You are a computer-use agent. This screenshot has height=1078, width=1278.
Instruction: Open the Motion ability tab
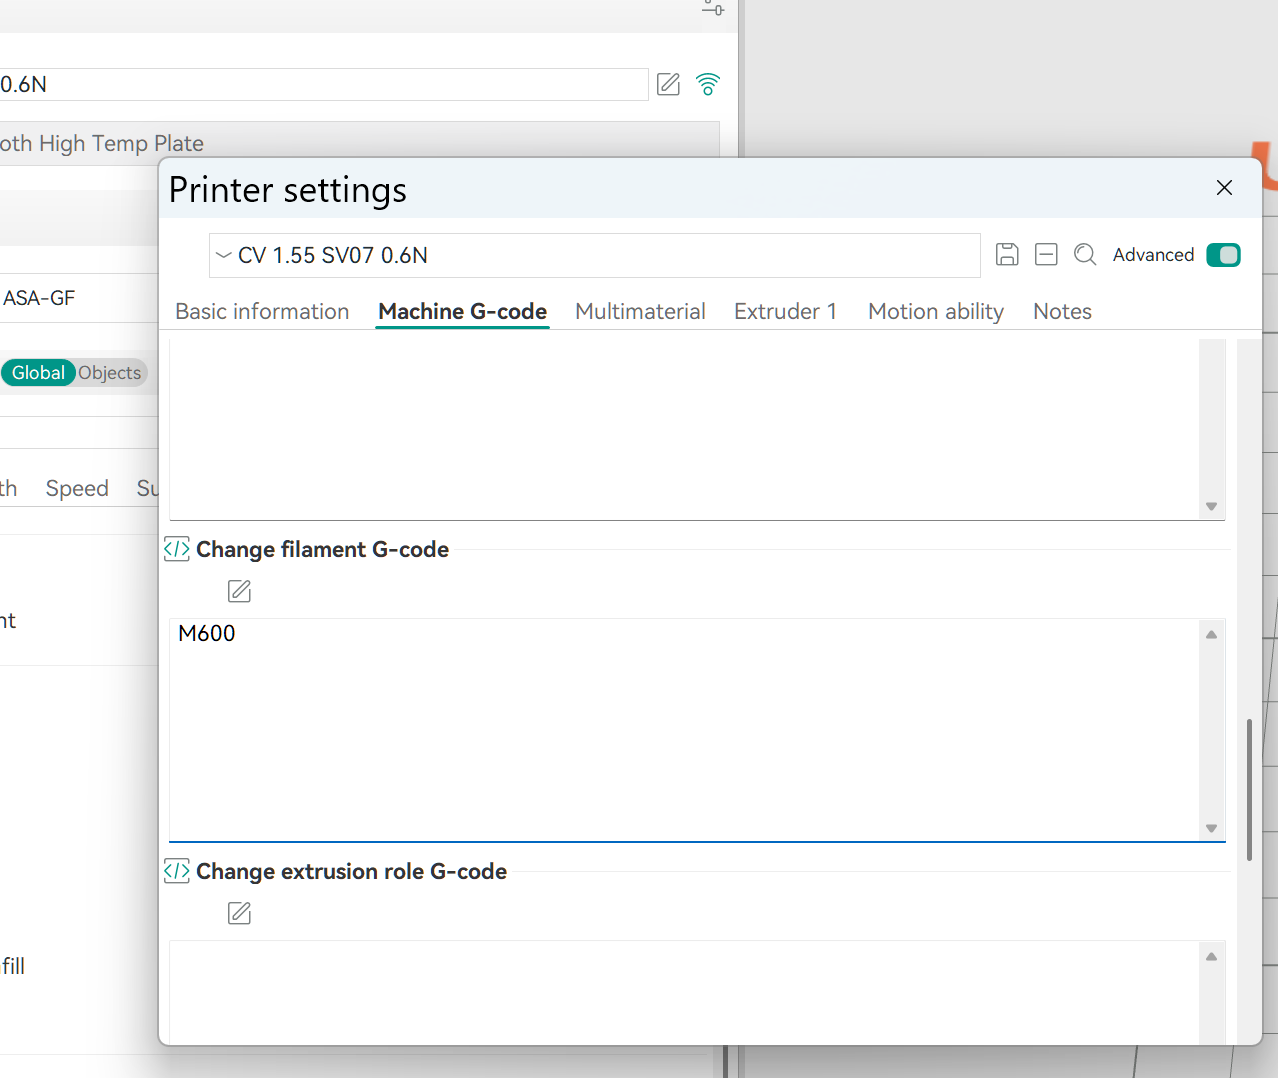coord(935,312)
